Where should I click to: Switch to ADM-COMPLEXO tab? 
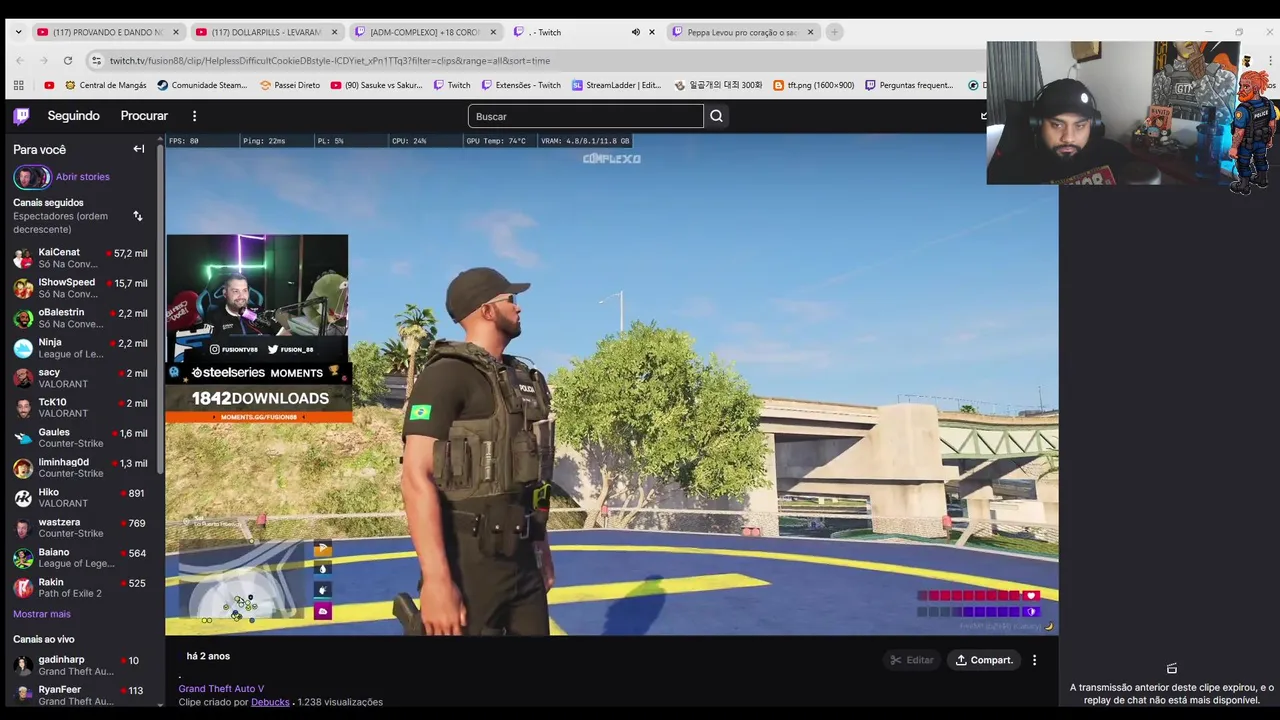point(425,32)
